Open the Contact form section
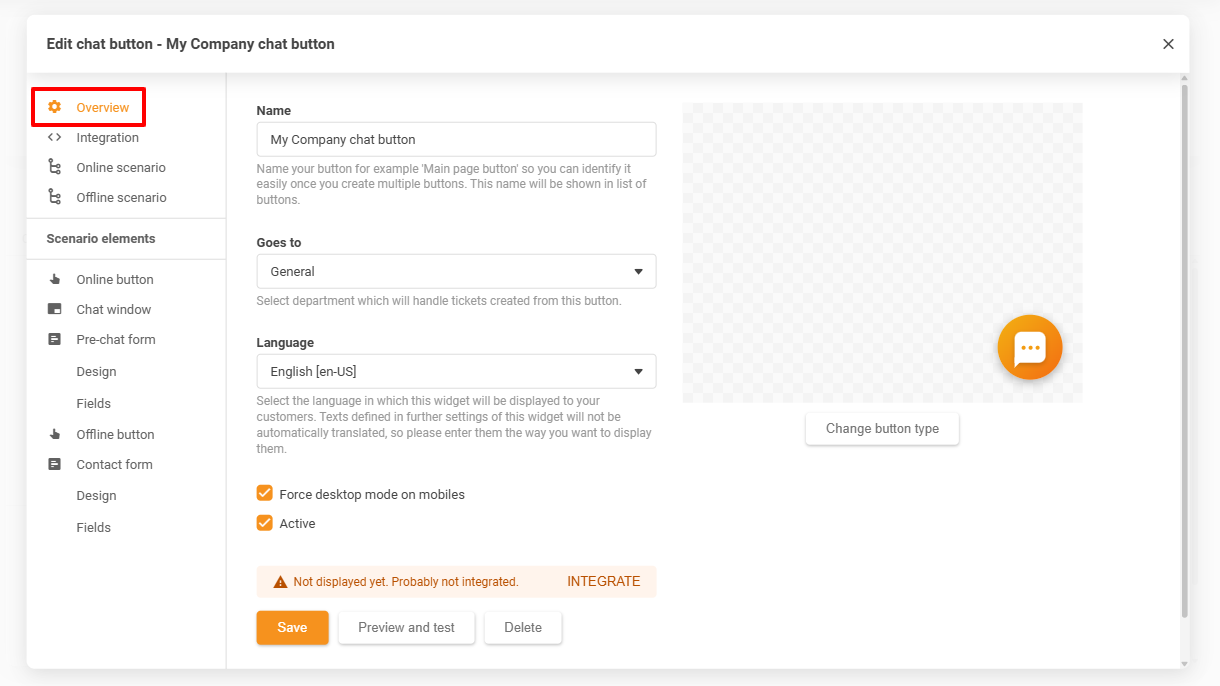Image resolution: width=1220 pixels, height=686 pixels. pyautogui.click(x=114, y=464)
